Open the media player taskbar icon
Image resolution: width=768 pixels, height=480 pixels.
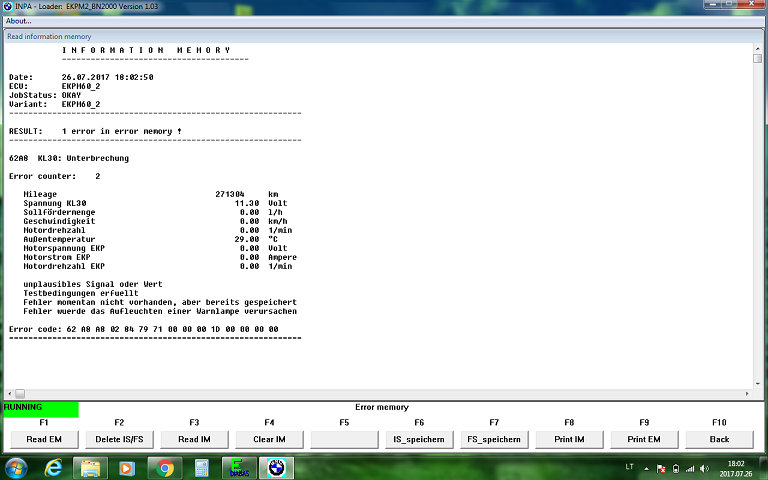tap(127, 467)
